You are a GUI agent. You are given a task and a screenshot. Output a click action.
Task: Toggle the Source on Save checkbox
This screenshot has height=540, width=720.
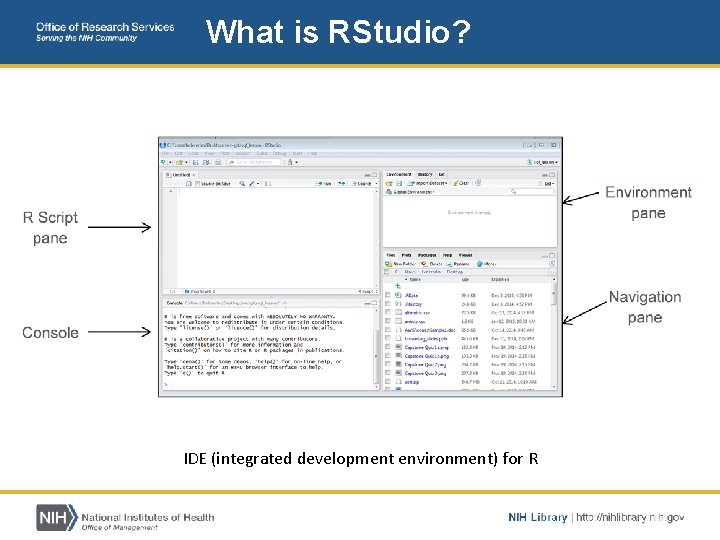coord(197,184)
